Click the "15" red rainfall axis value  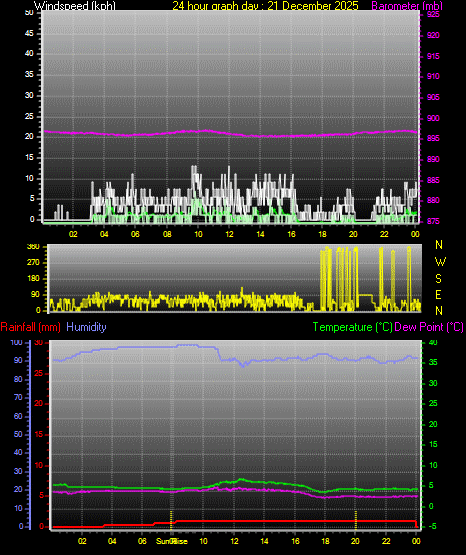[39, 434]
